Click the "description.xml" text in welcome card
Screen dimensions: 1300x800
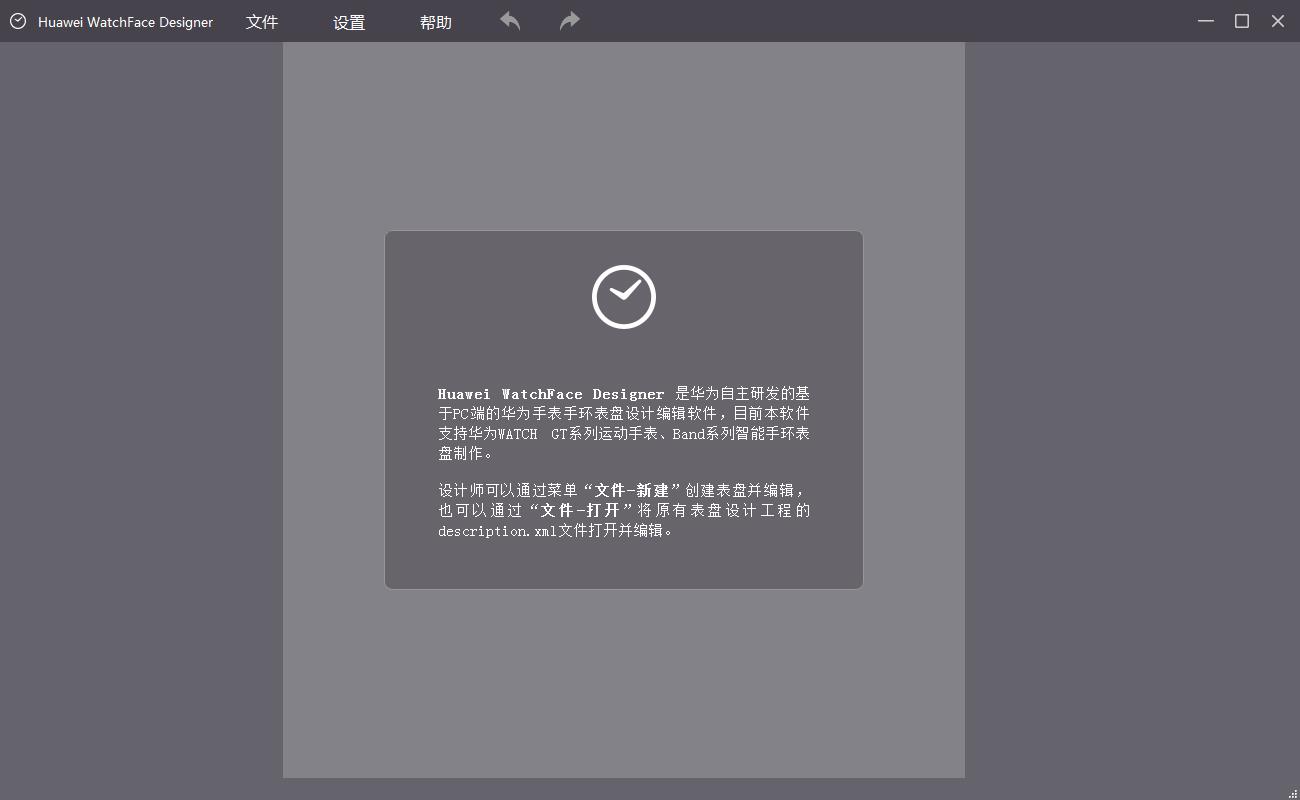497,531
